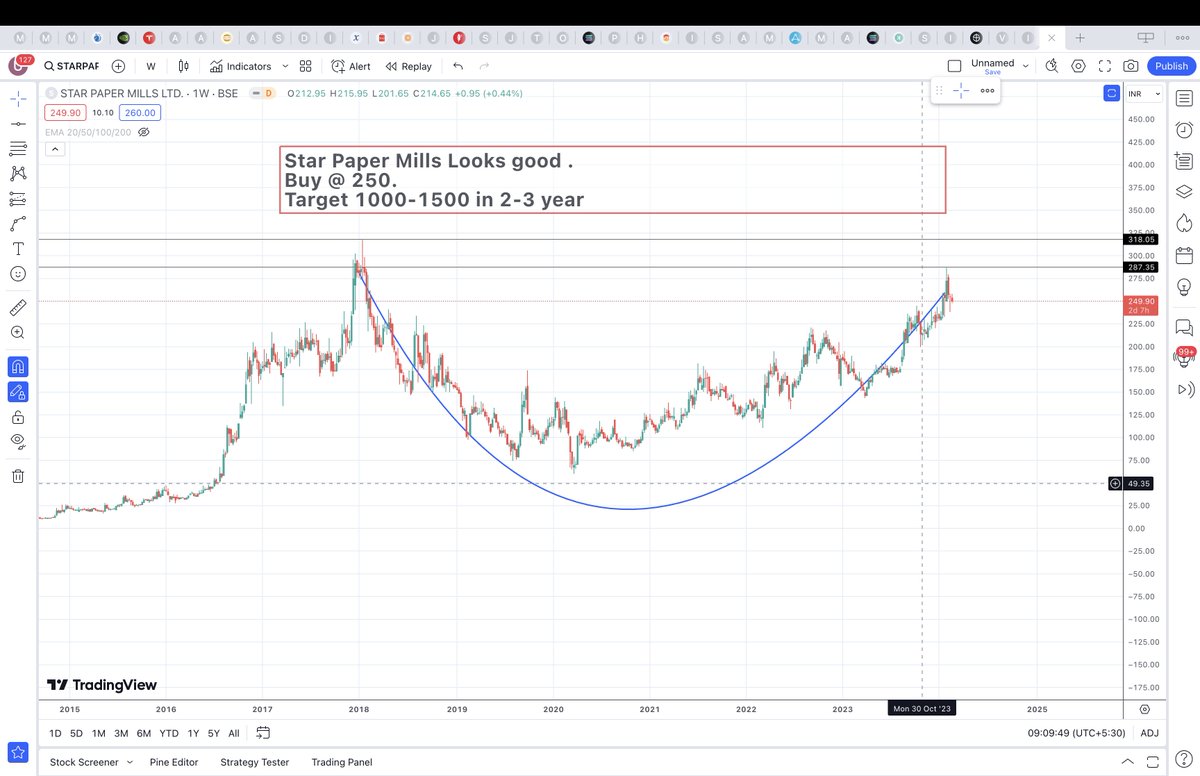
Task: Toggle stay-in-drawing-mode pencil lock
Action: coord(18,392)
